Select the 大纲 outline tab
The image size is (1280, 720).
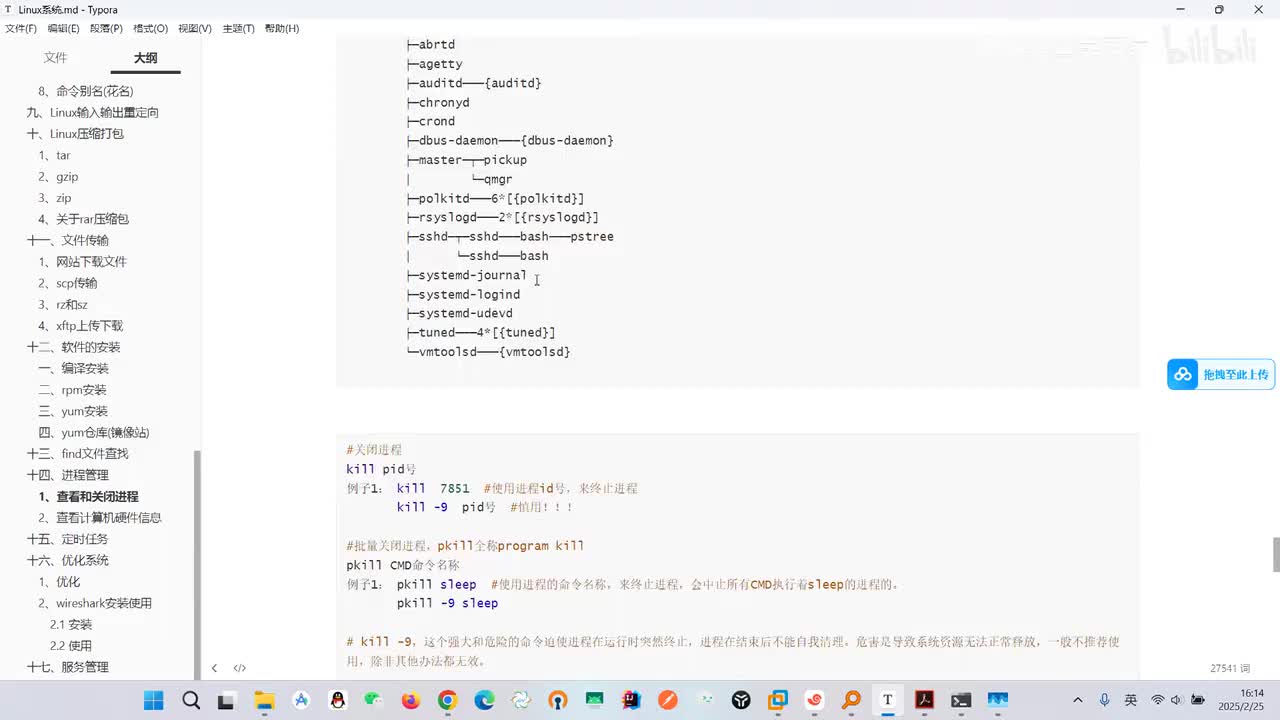pyautogui.click(x=146, y=58)
